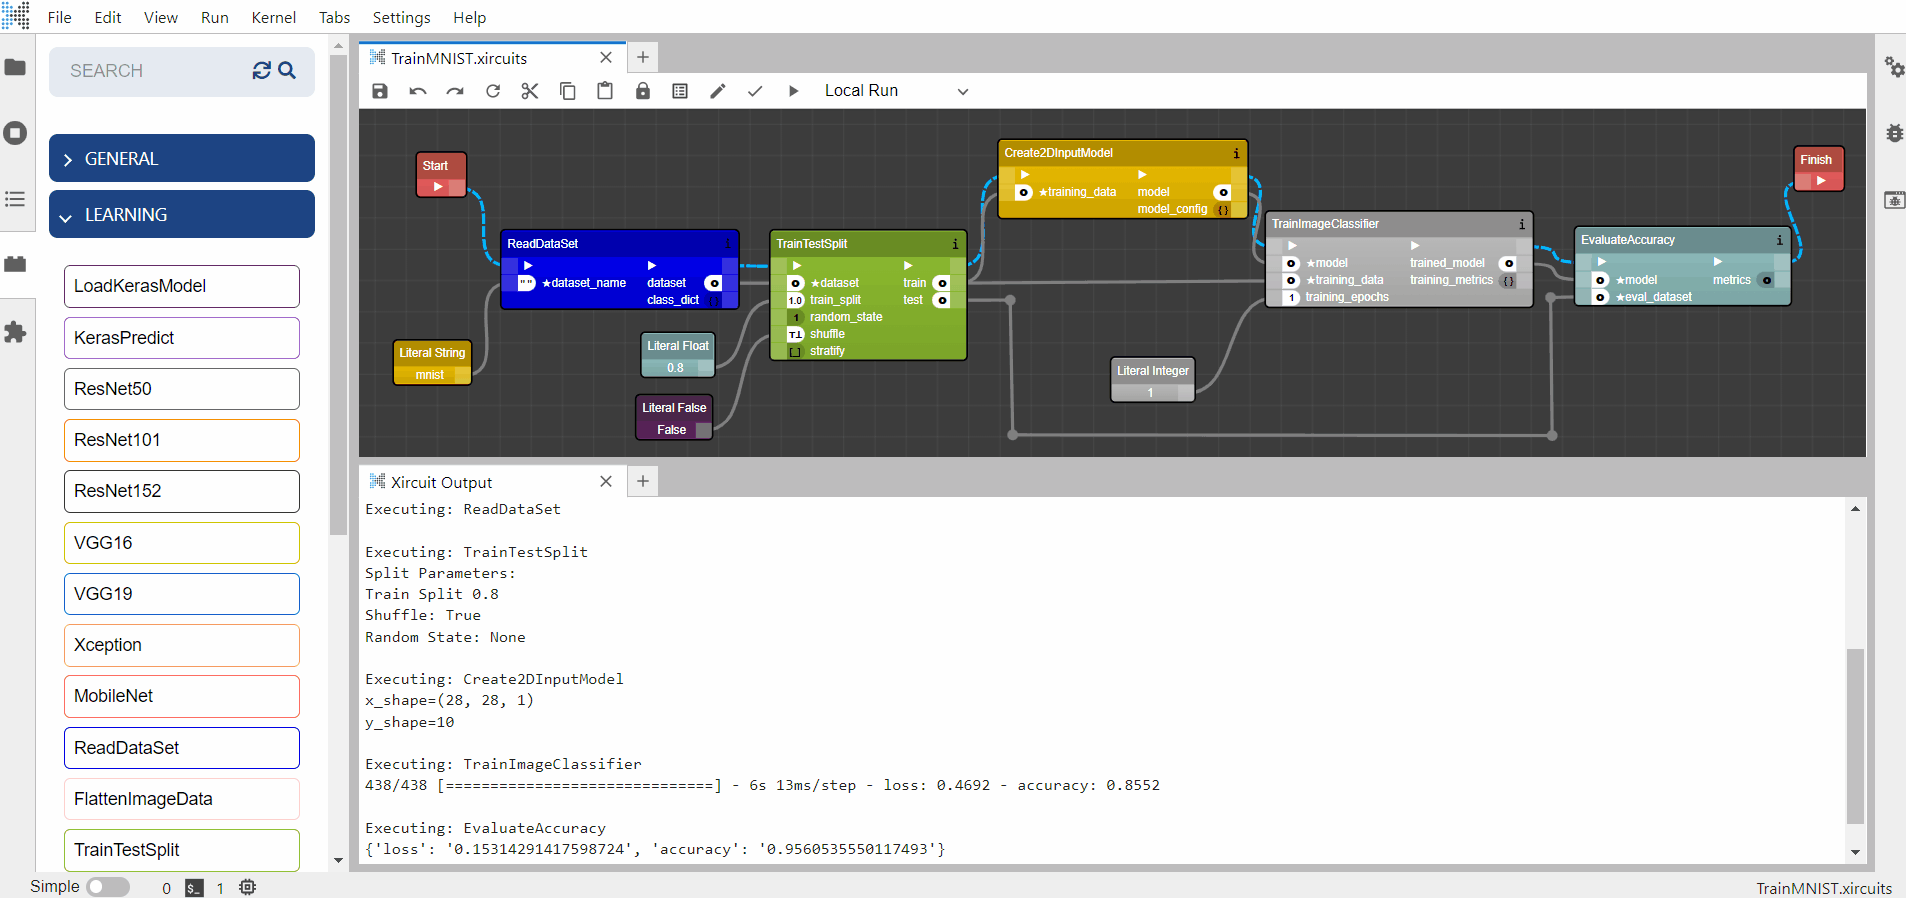Select the FlattenImageData component

(182, 799)
